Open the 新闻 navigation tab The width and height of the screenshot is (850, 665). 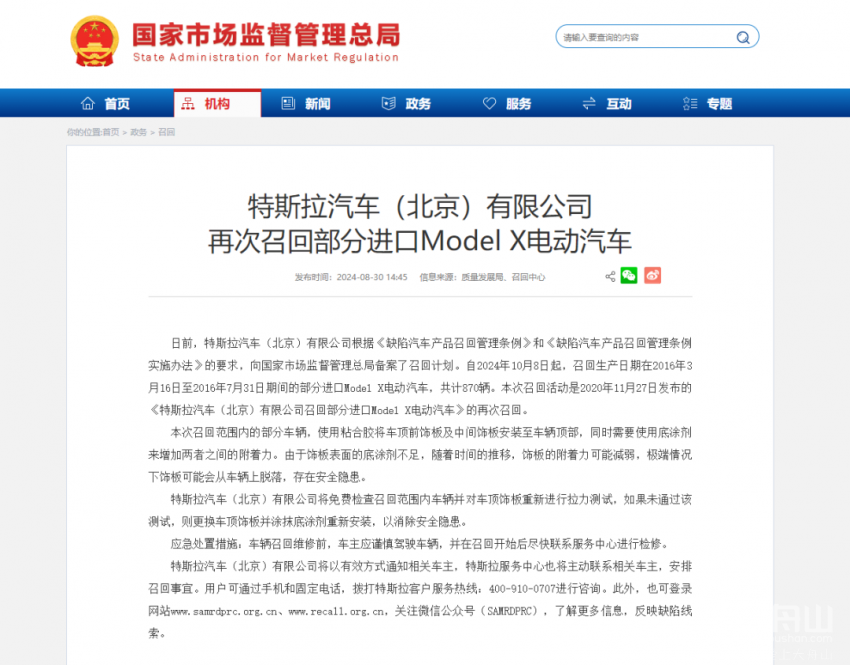[306, 103]
